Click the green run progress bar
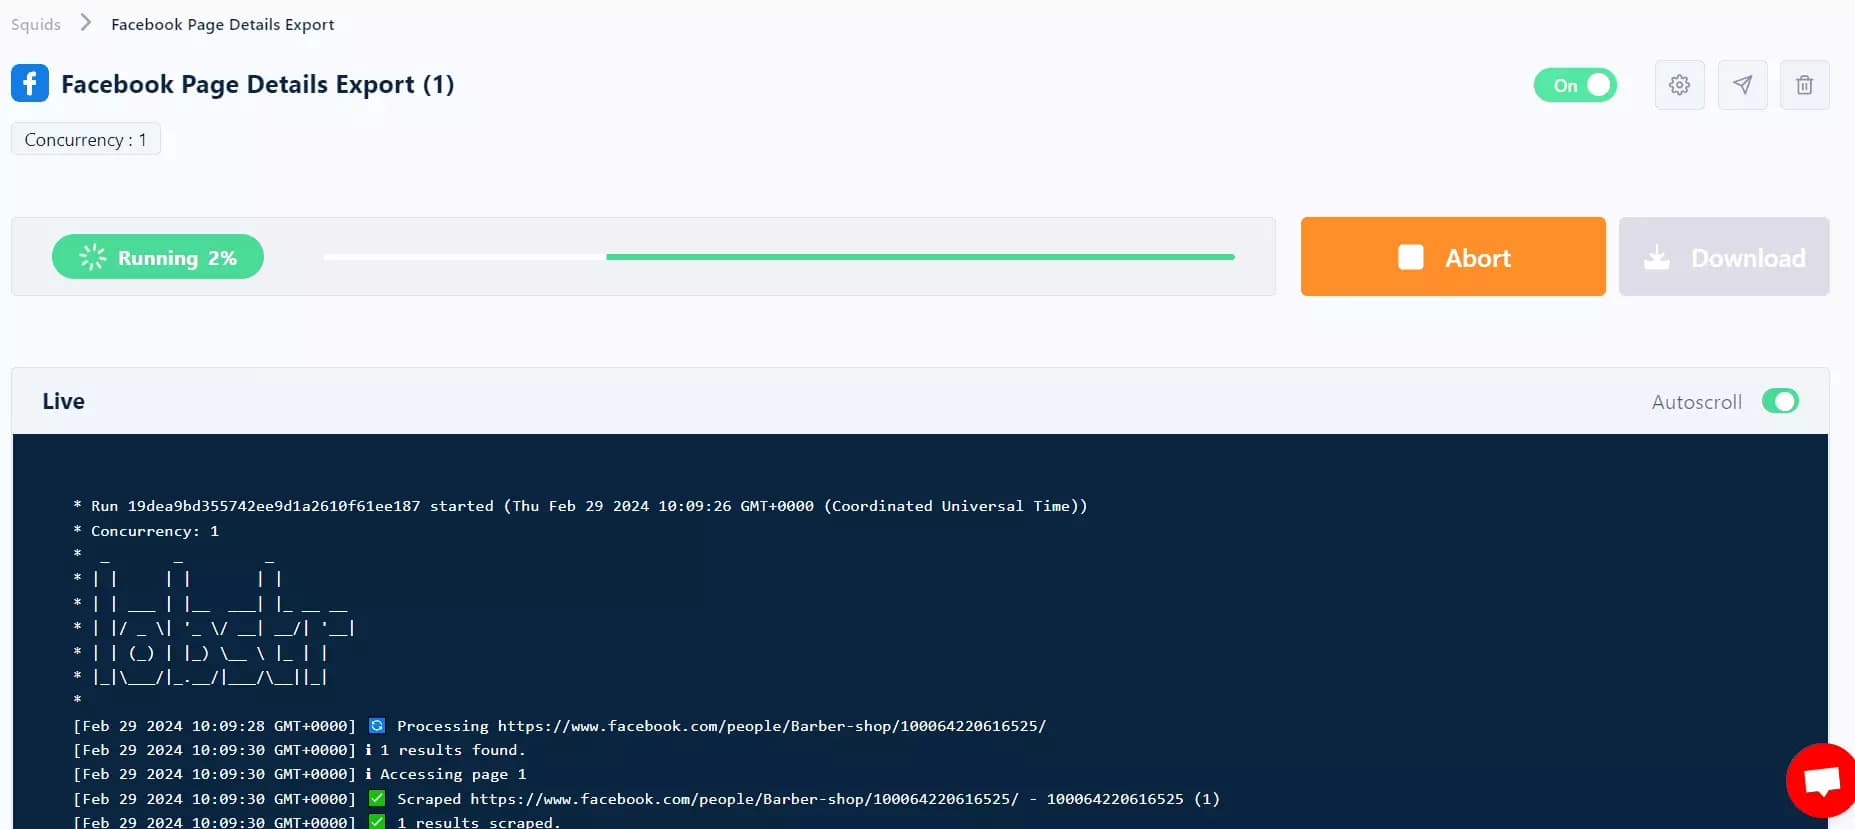The image size is (1855, 829). [920, 257]
